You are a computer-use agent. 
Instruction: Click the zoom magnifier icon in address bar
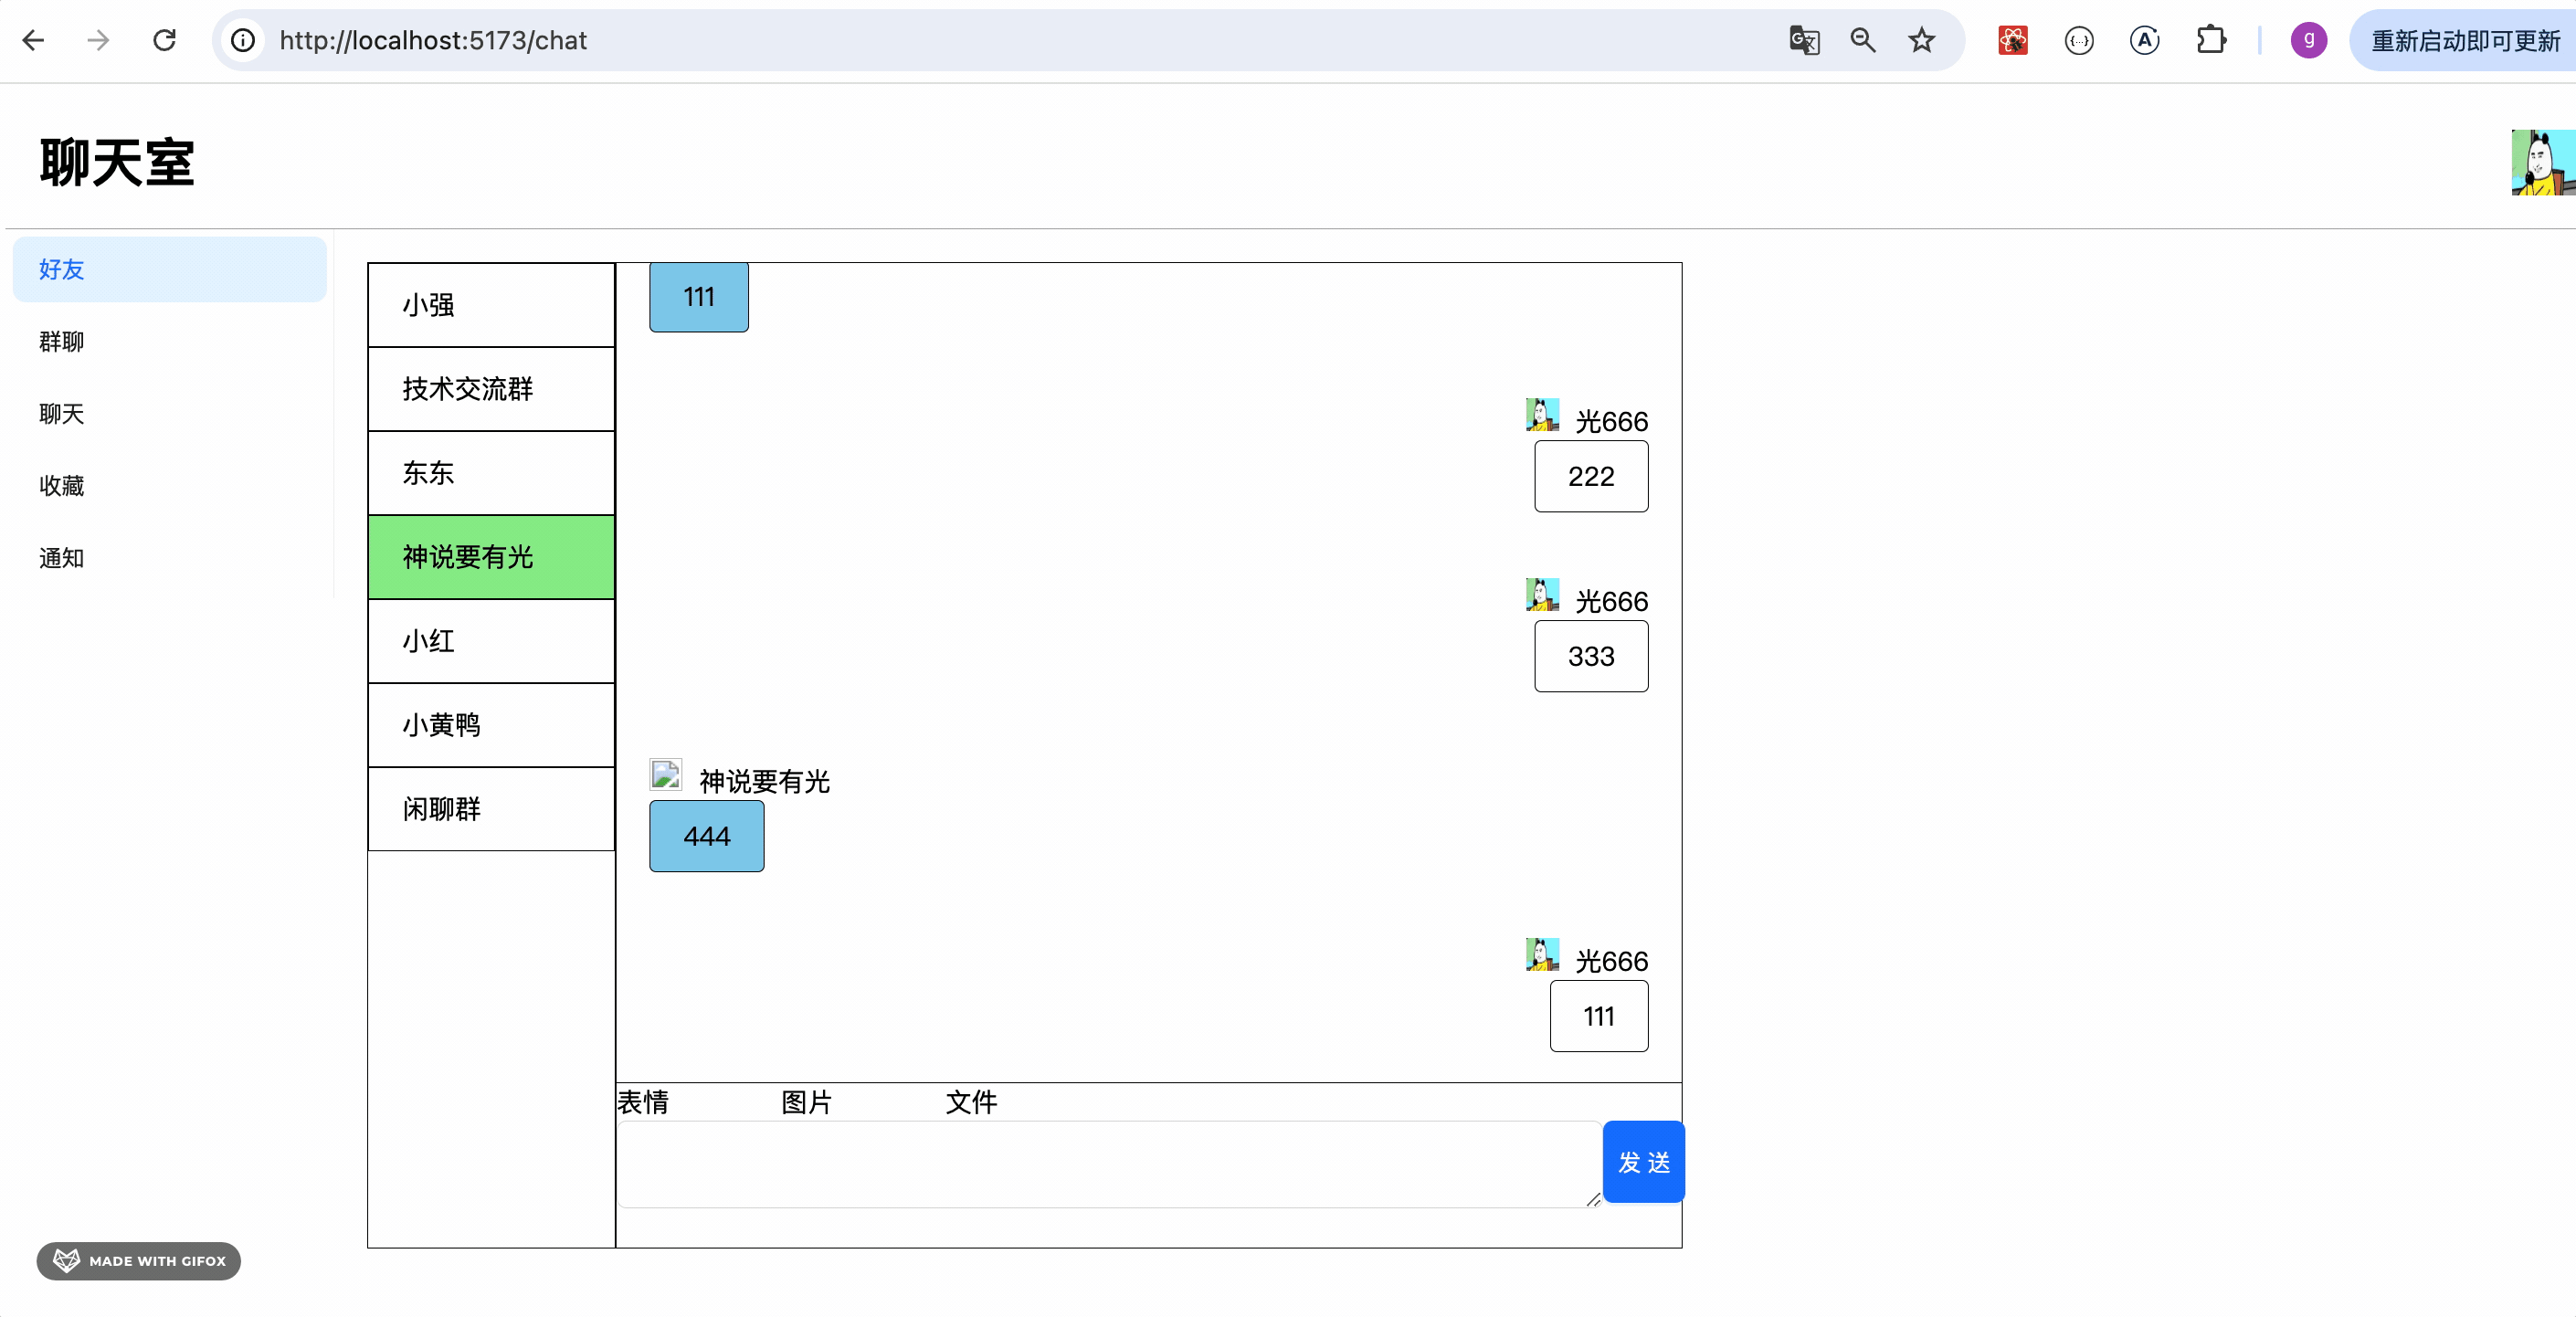[x=1862, y=40]
